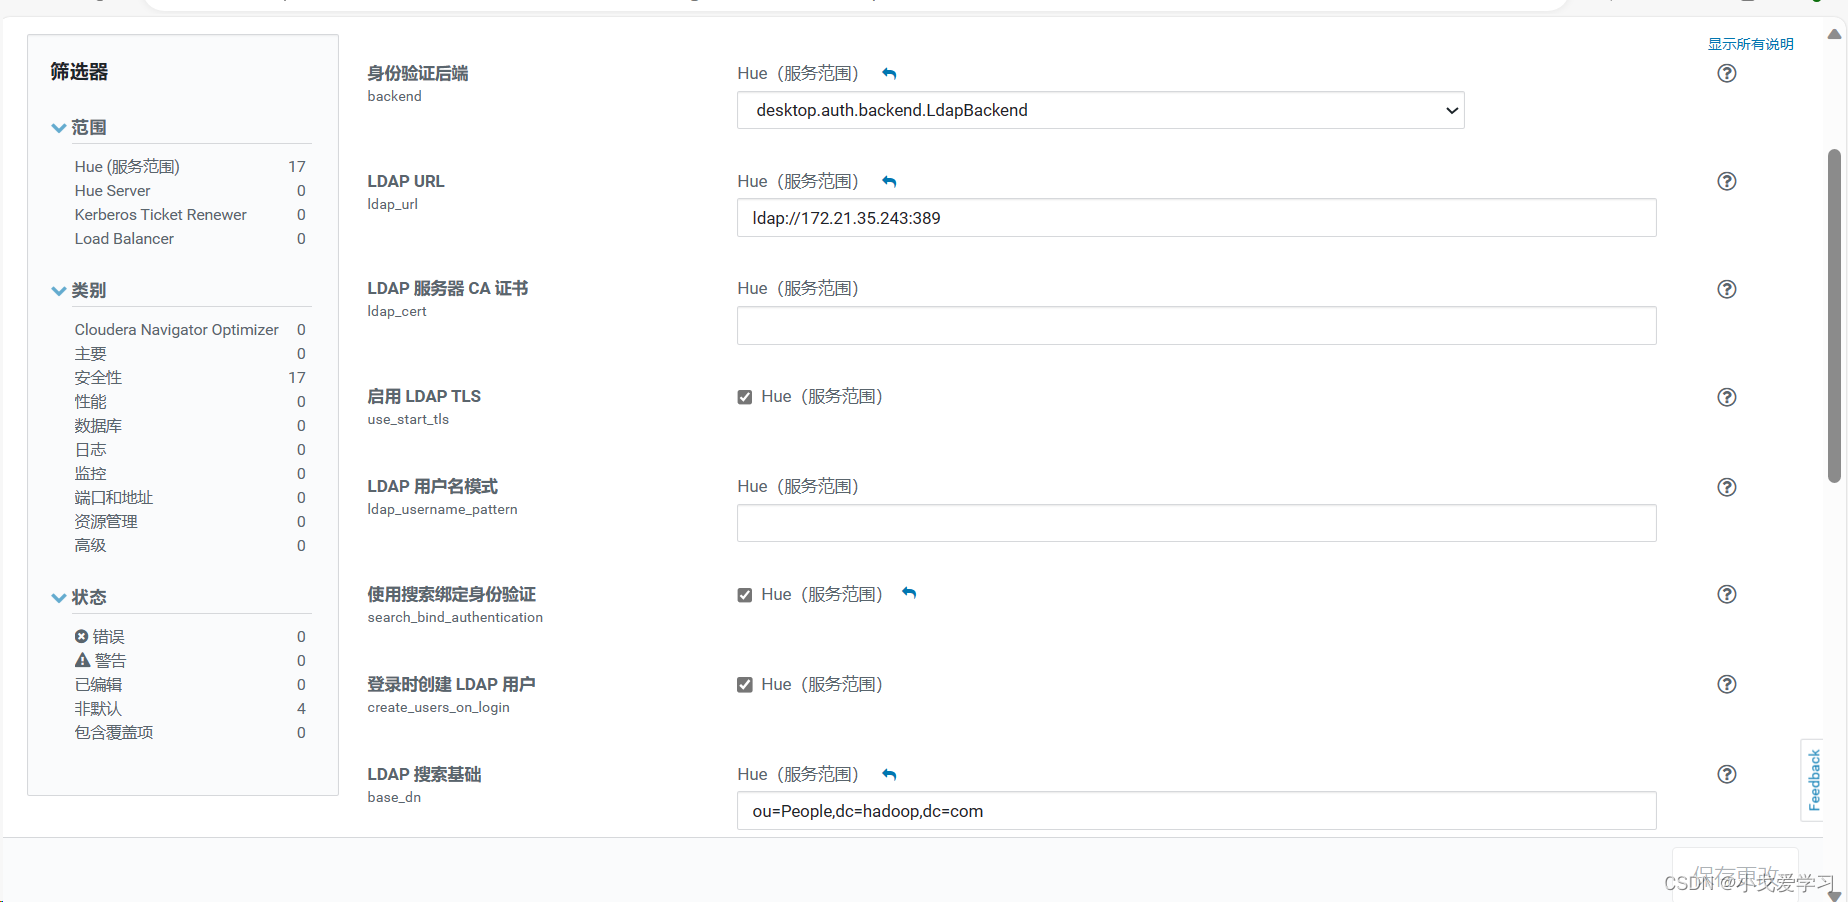The image size is (1848, 902).
Task: Filter by 安全性 category
Action: pos(98,378)
